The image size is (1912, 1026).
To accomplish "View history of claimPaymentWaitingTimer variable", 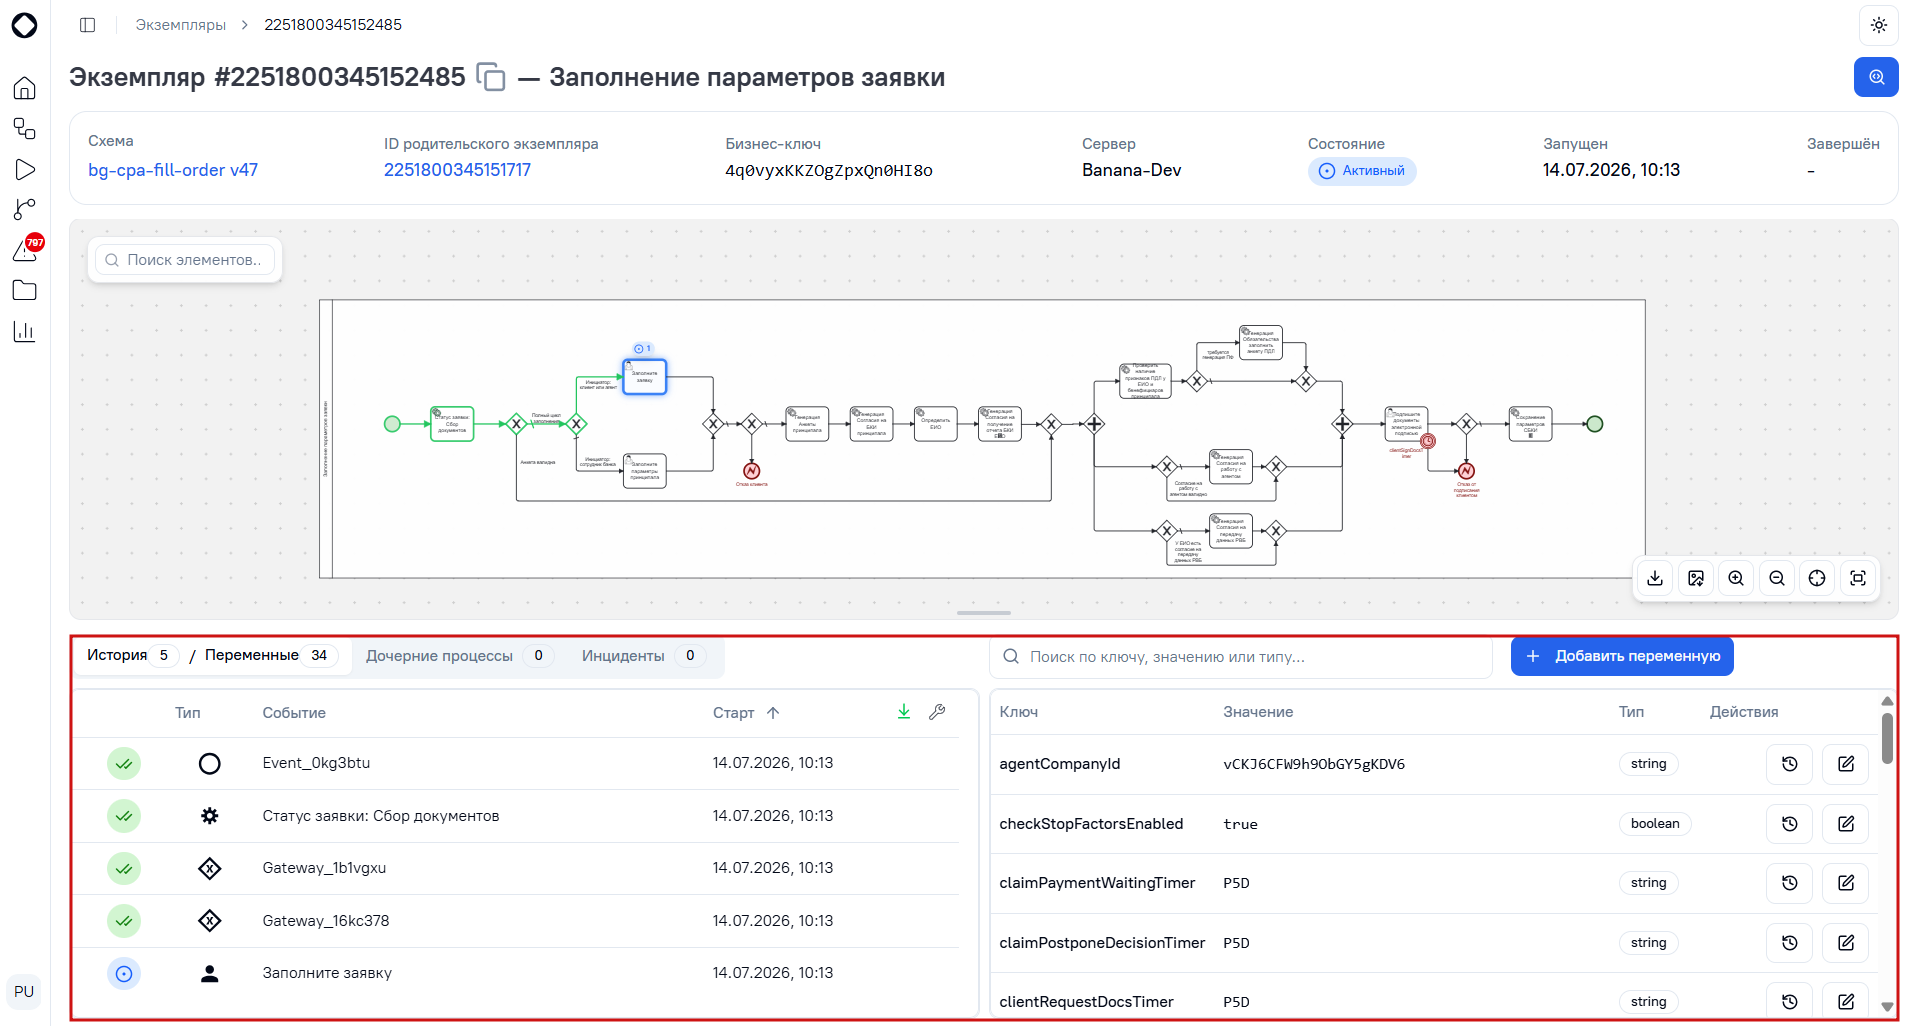I will (x=1790, y=883).
